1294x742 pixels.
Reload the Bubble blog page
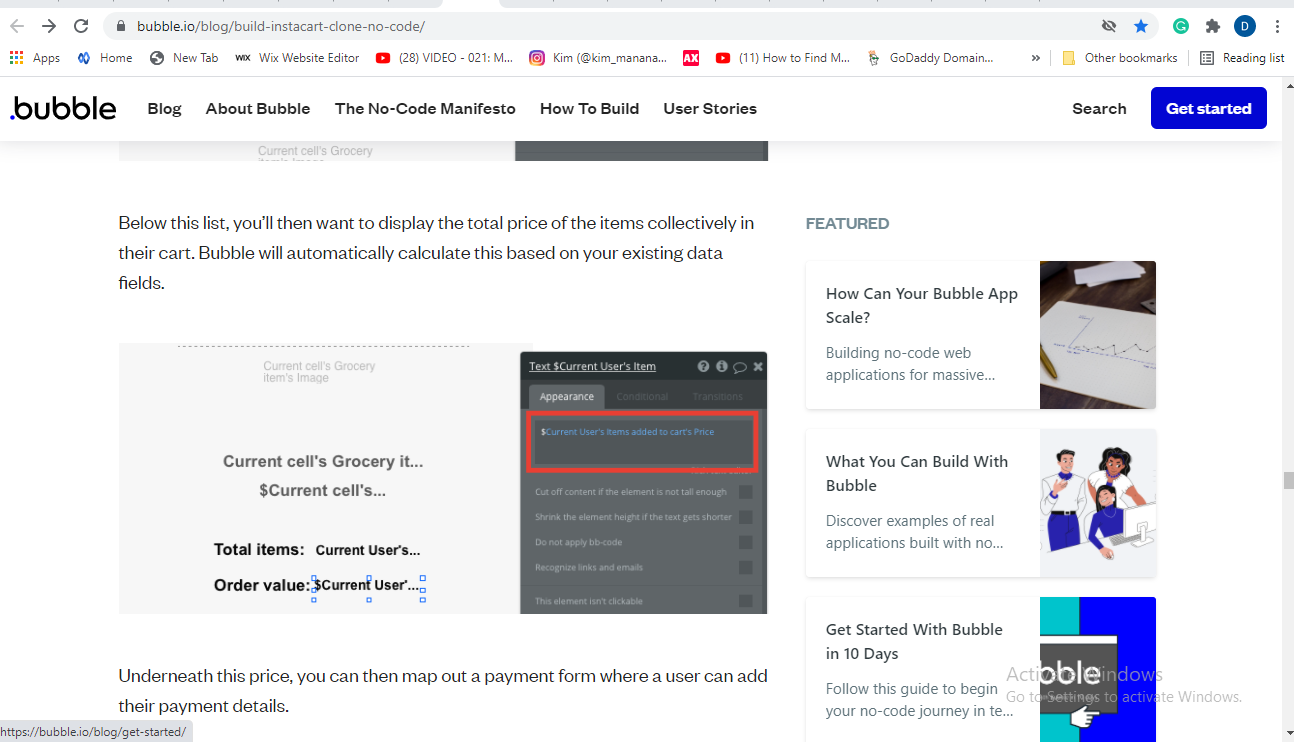pyautogui.click(x=81, y=26)
